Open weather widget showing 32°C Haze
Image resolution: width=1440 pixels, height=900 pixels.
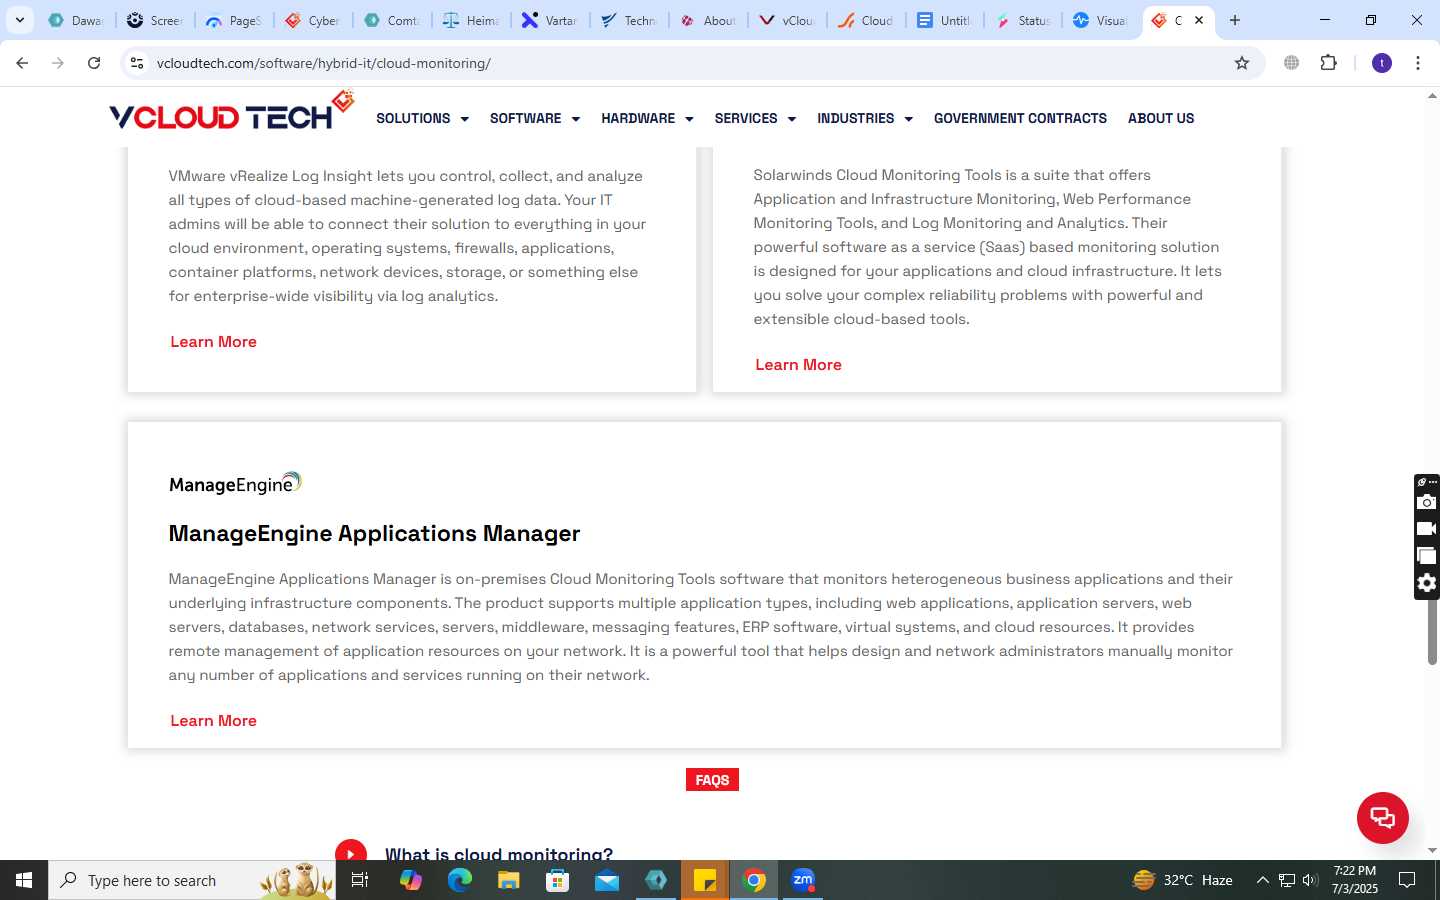pos(1182,880)
